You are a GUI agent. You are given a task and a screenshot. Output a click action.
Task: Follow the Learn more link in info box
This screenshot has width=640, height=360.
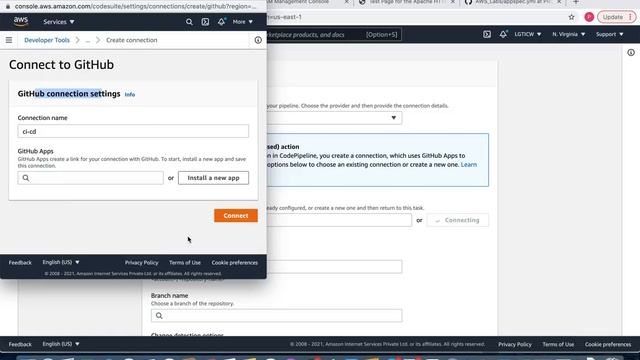pos(469,164)
